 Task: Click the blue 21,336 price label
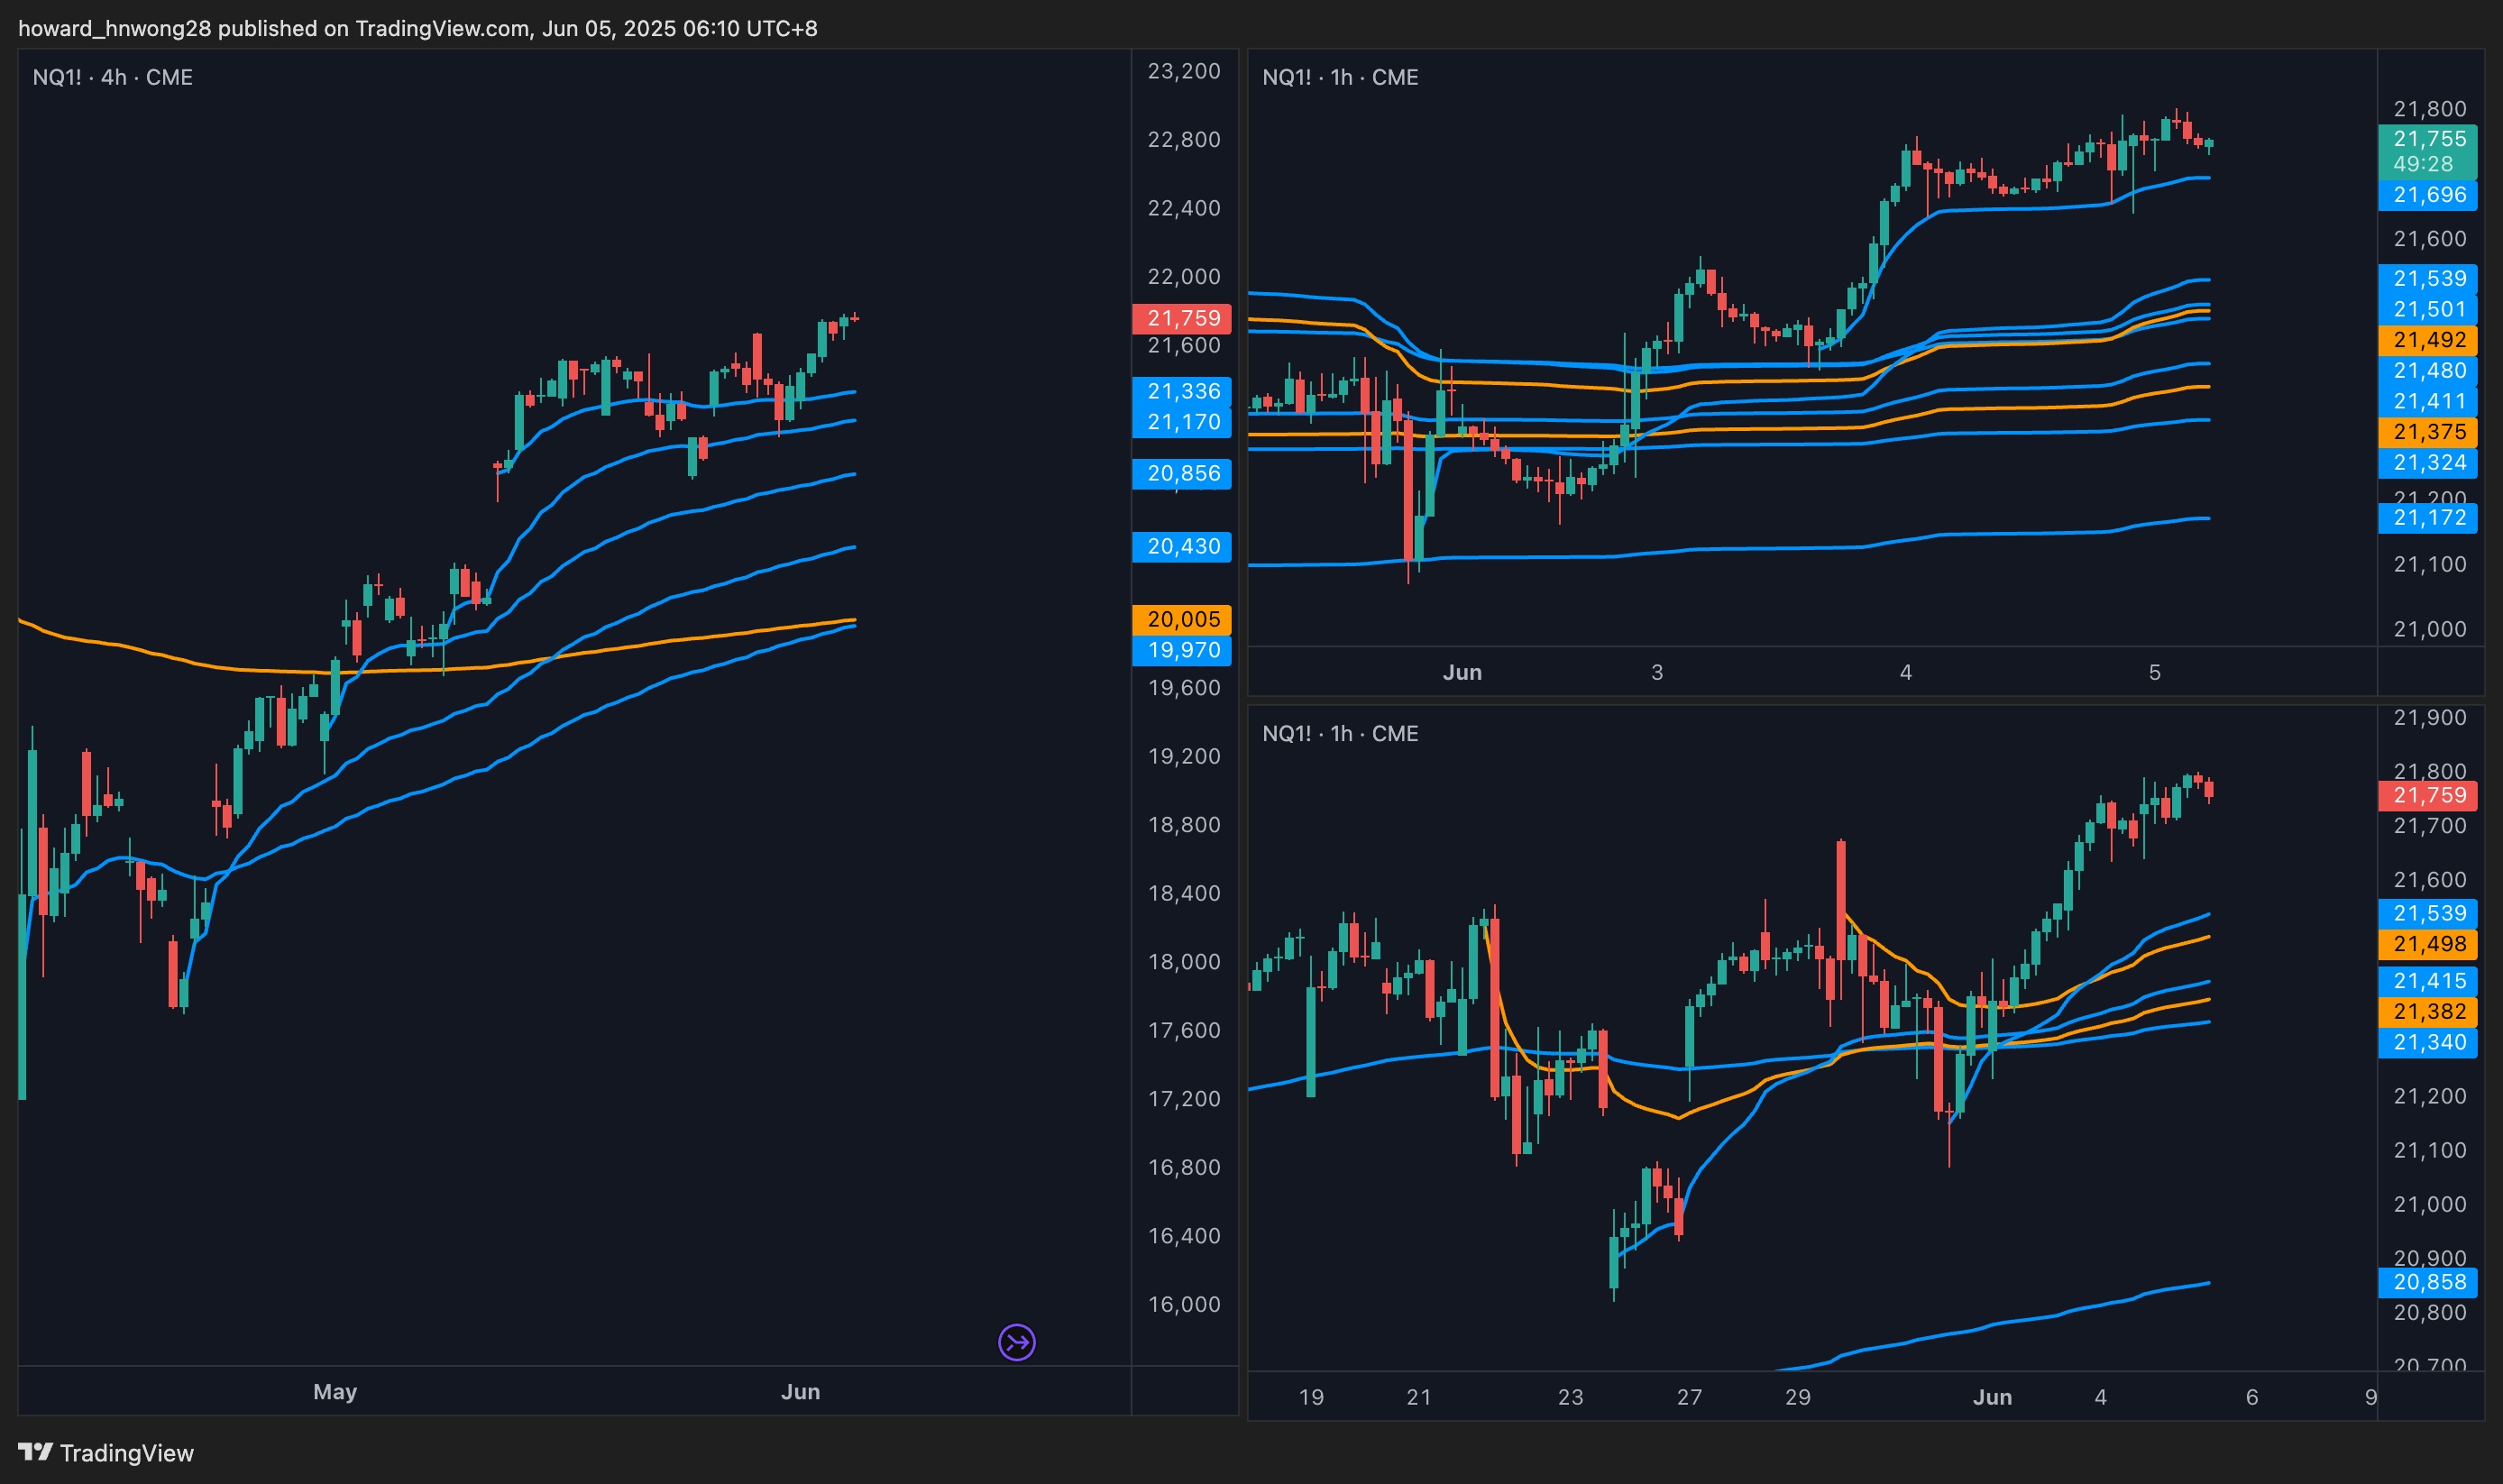point(1182,391)
